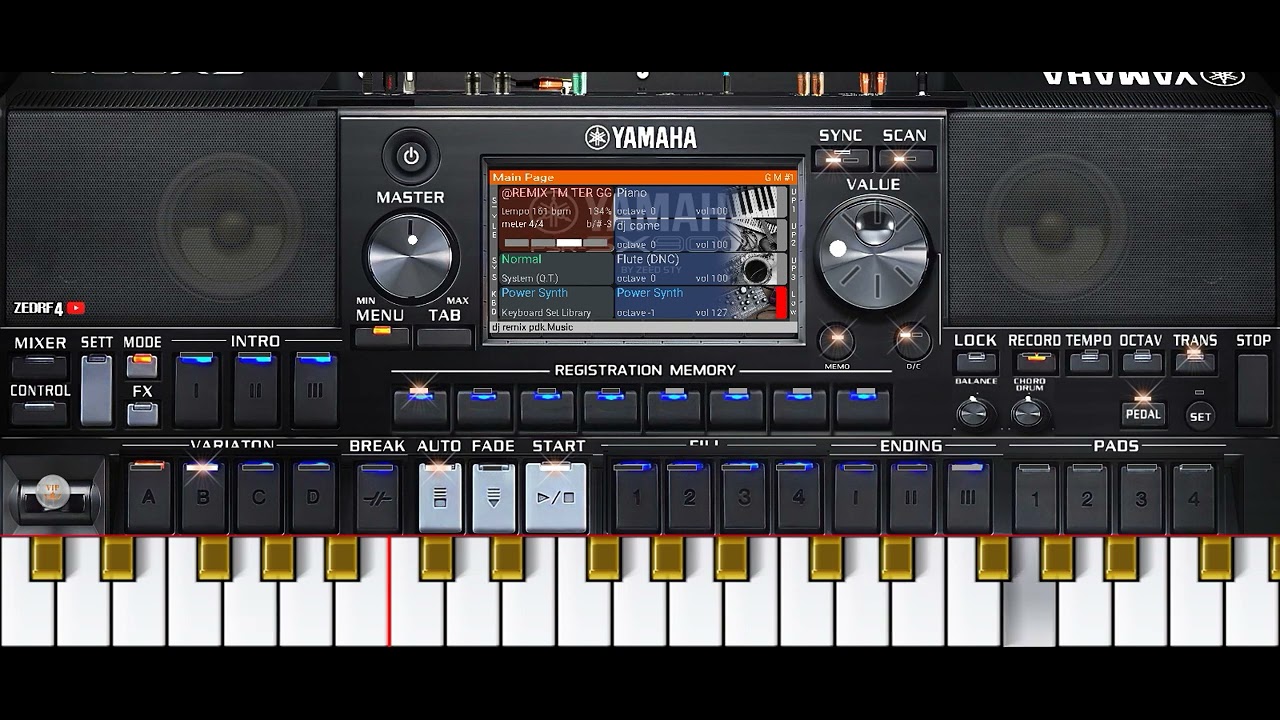Viewport: 1280px width, 720px height.
Task: Toggle the LOCK button
Action: 976,361
